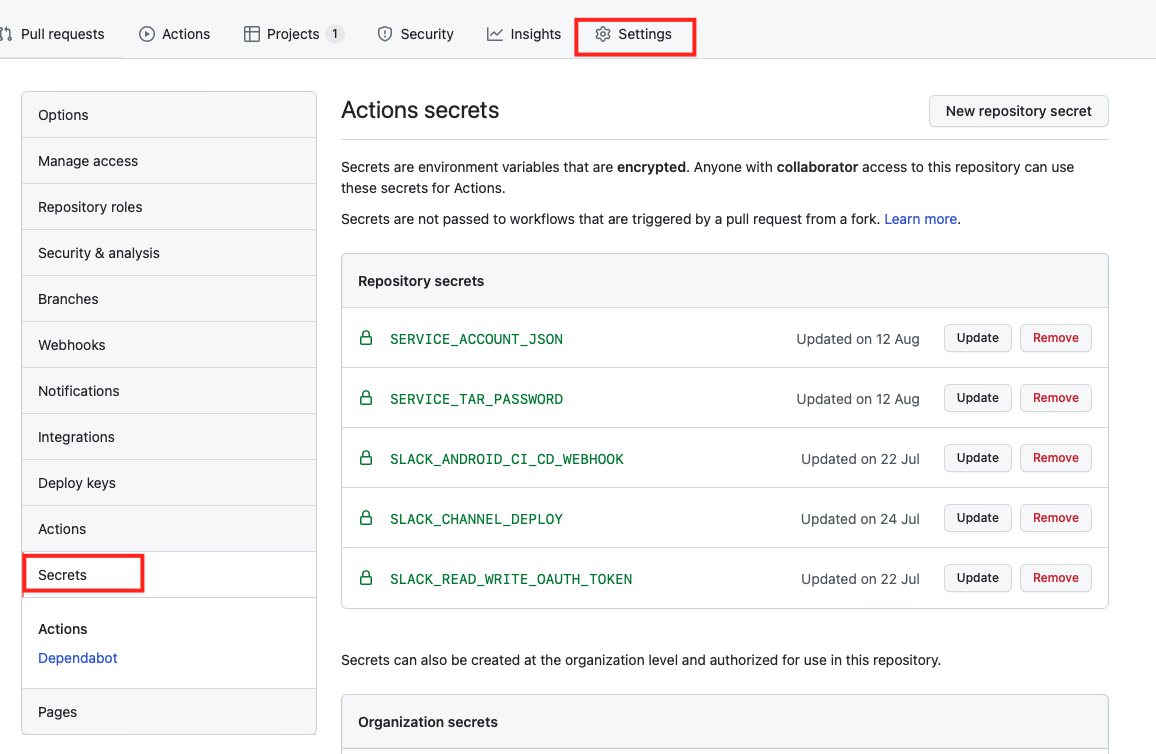Viewport: 1156px width, 754px height.
Task: Select the bold Actions sub-item under Secrets
Action: coord(63,629)
